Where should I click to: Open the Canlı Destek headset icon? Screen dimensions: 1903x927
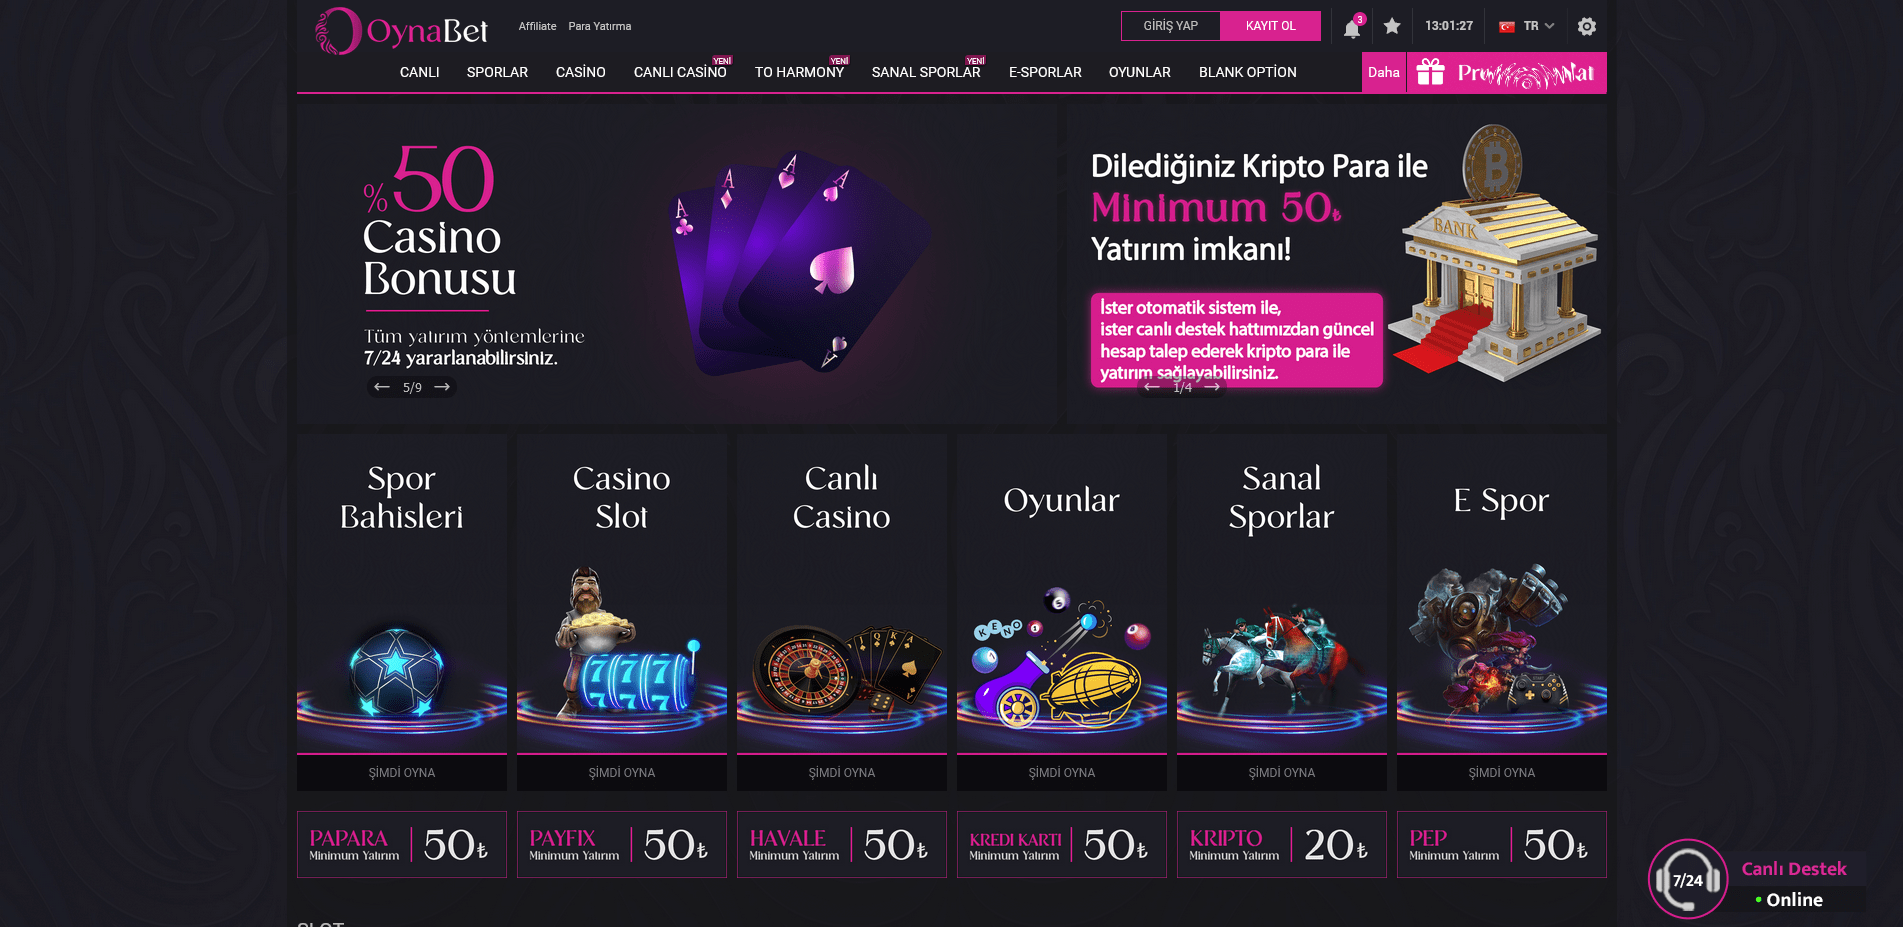tap(1688, 879)
